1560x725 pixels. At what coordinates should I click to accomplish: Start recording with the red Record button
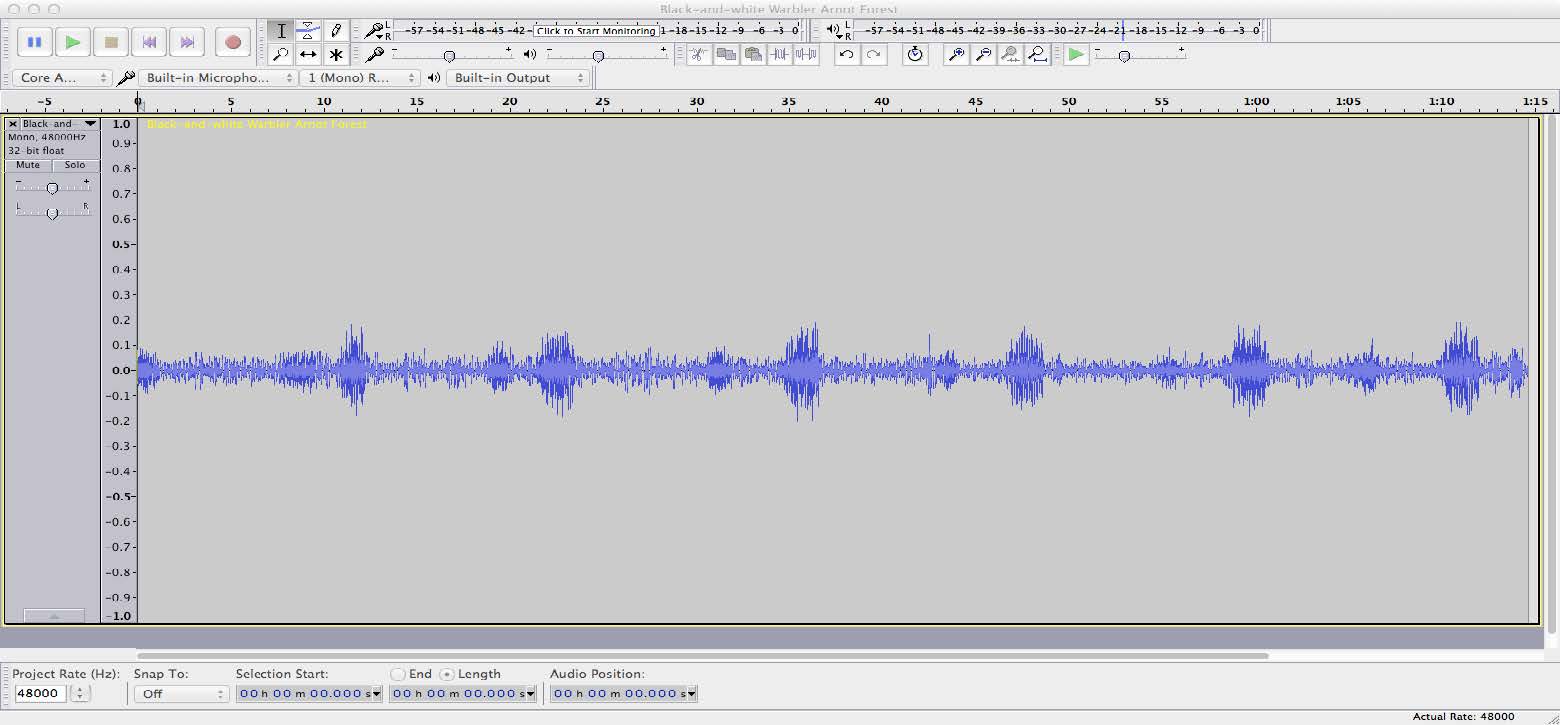point(233,42)
